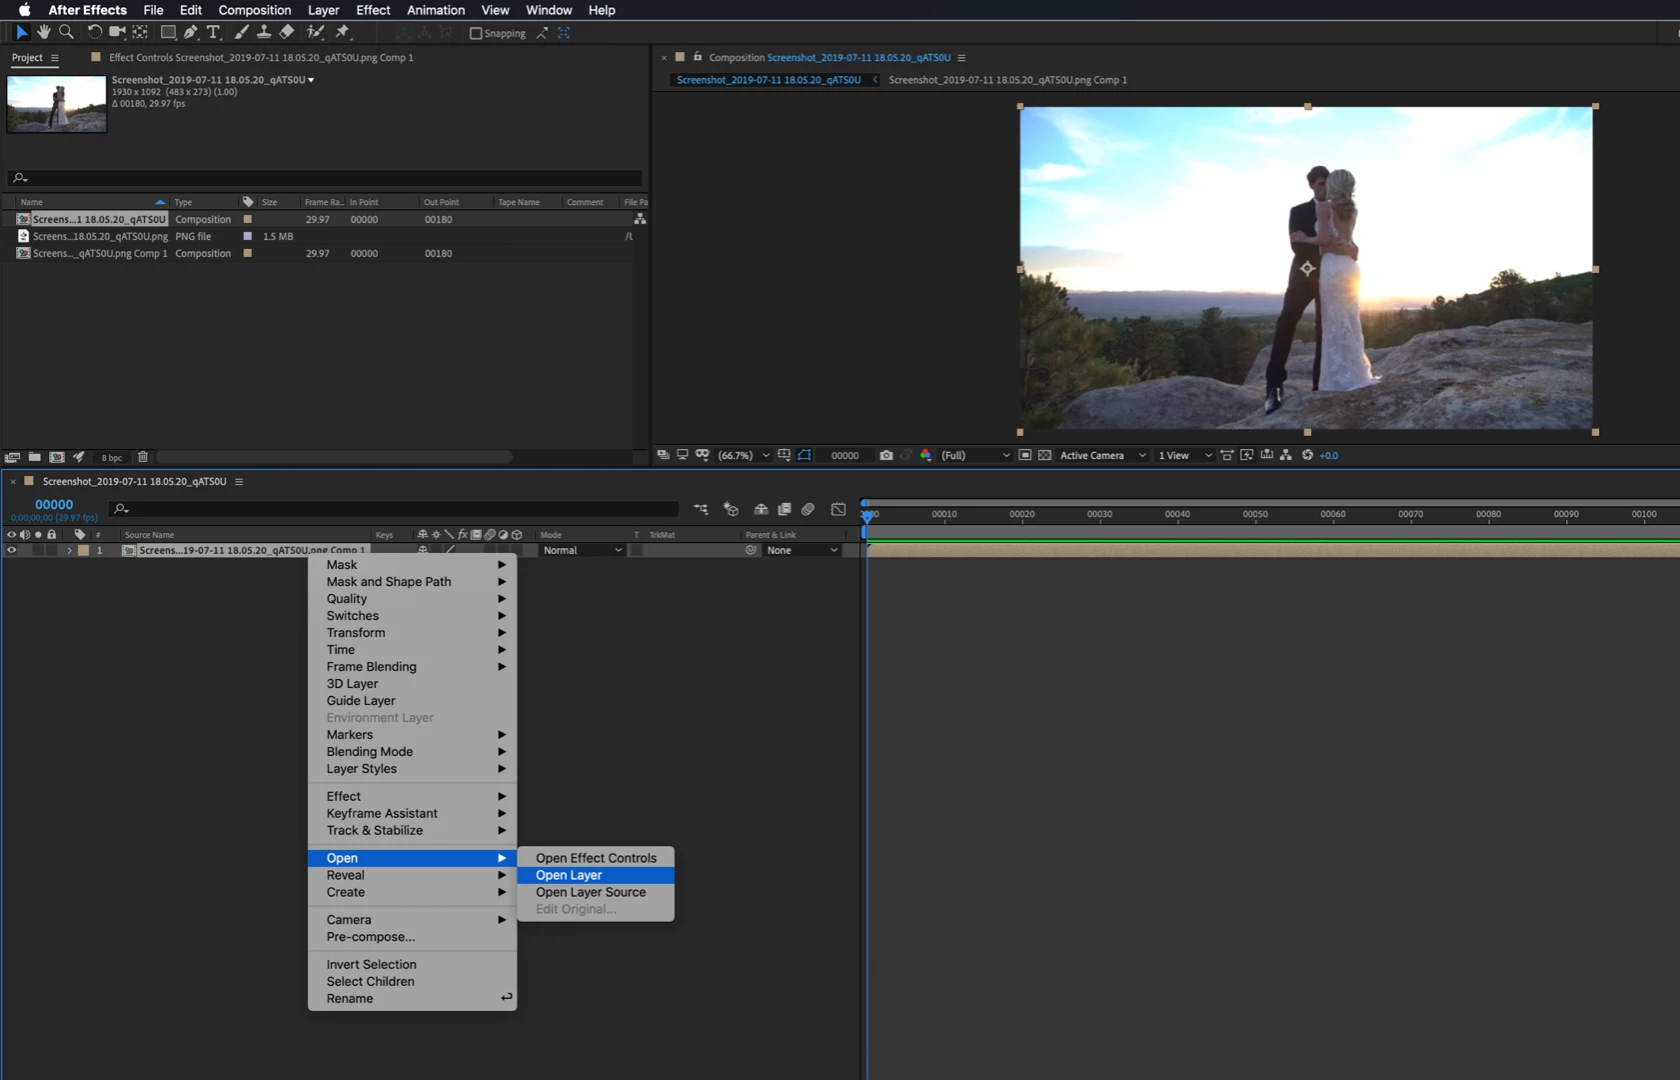The width and height of the screenshot is (1680, 1080).
Task: Toggle the motion blur switch in timeline
Action: [x=808, y=509]
